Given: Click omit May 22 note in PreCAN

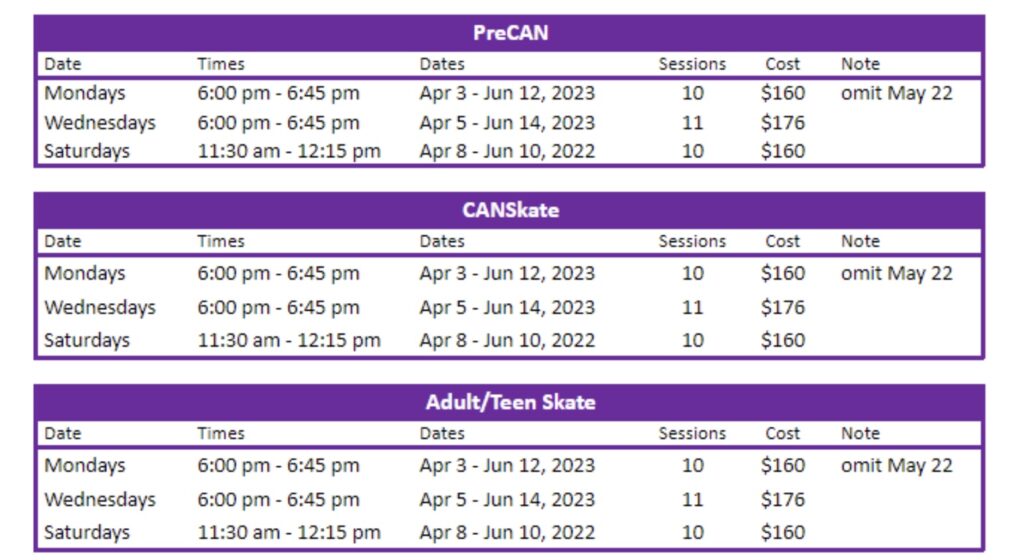Looking at the screenshot, I should (x=897, y=93).
